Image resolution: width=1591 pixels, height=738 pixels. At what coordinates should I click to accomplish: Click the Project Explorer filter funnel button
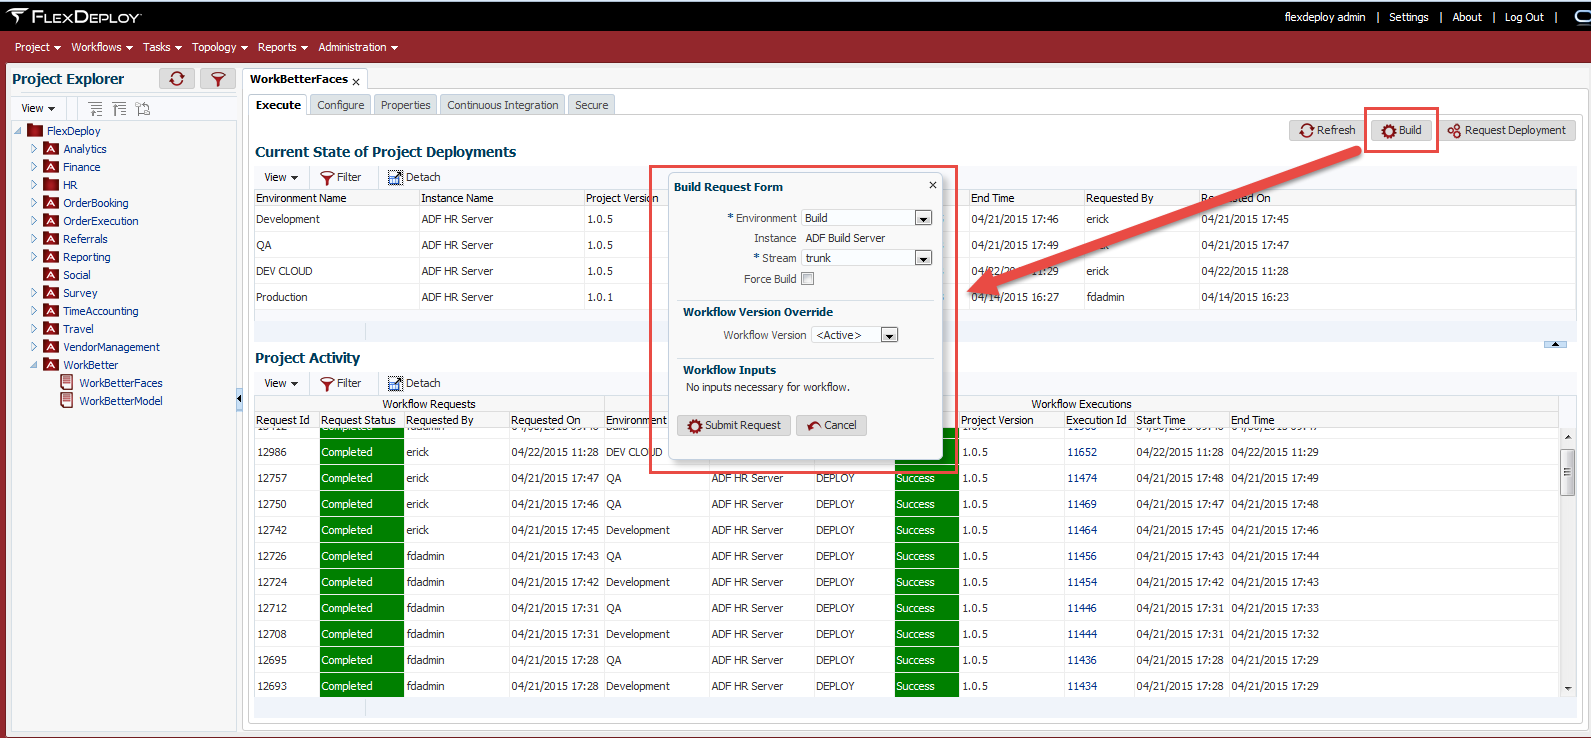(217, 79)
